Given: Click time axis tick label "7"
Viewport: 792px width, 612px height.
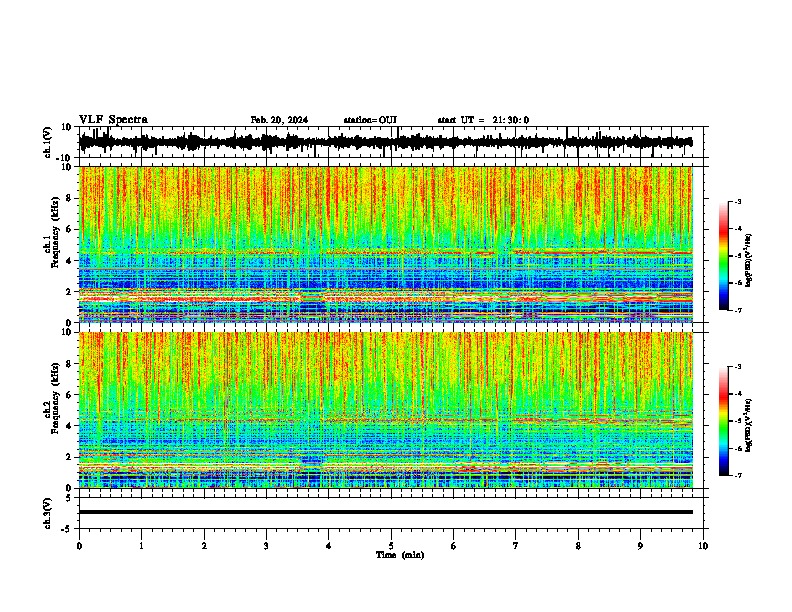Looking at the screenshot, I should pos(516,545).
